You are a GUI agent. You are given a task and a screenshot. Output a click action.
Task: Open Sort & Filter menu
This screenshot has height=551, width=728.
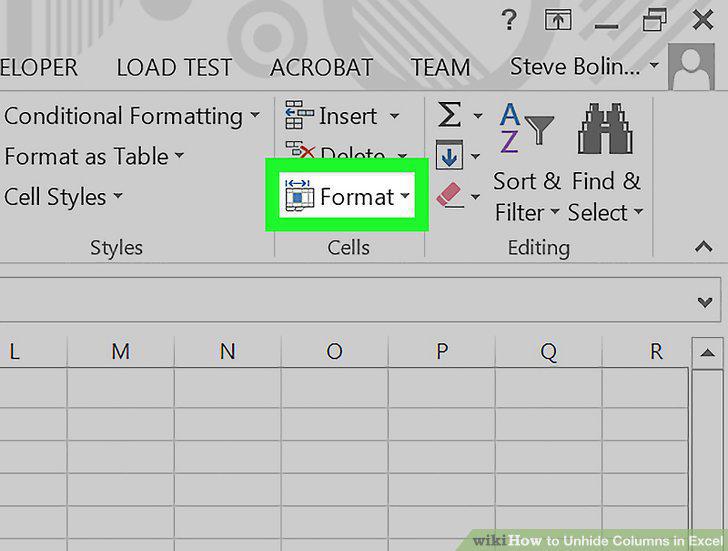(x=526, y=162)
